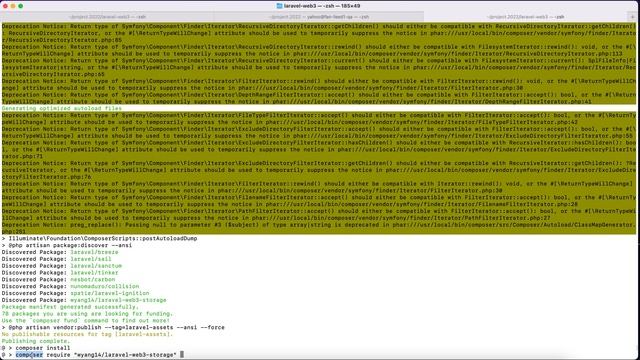This screenshot has height=360, width=640.
Task: Click the 'laravel/sail' package name
Action: point(91,259)
